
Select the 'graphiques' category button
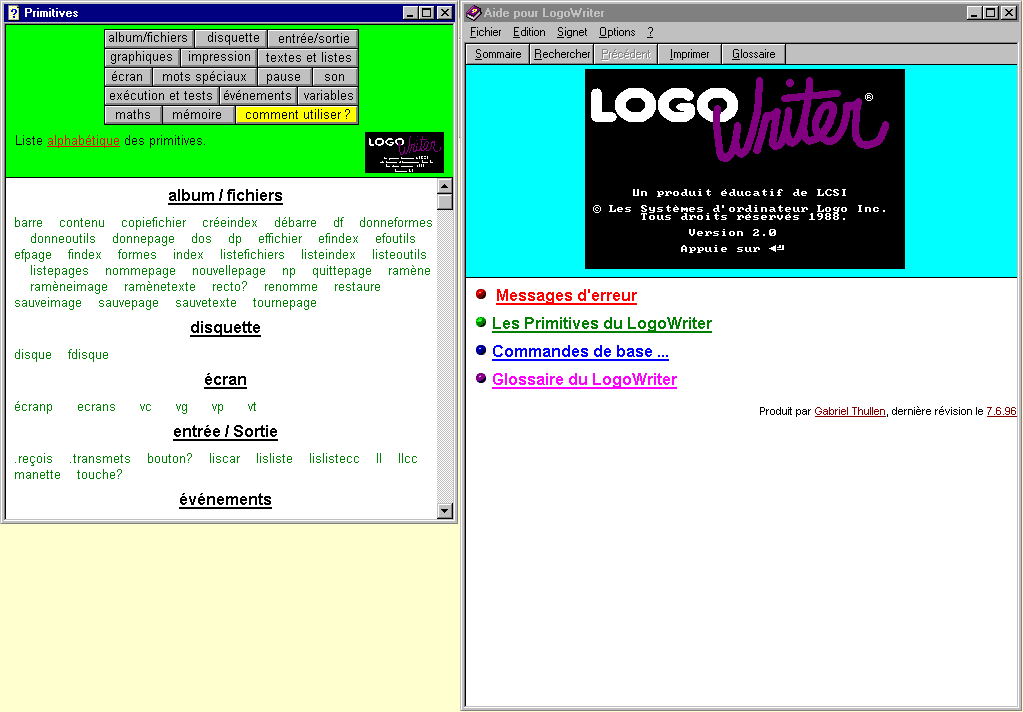pos(142,58)
